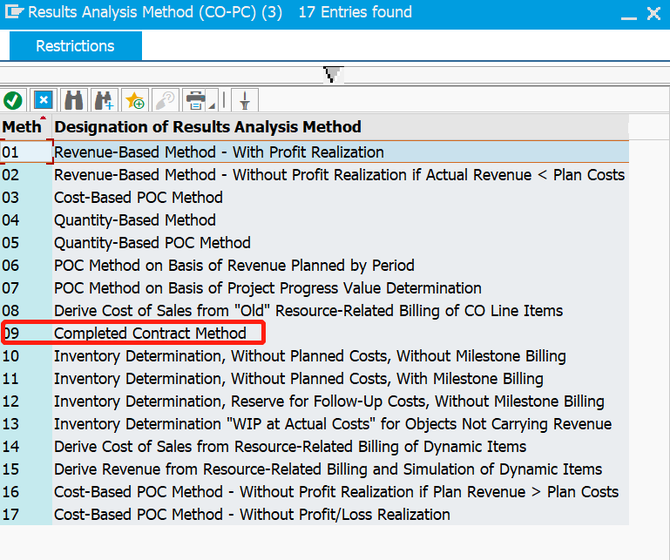The width and height of the screenshot is (670, 560).
Task: Click Find Next binoculars-plus icon
Action: (x=104, y=101)
